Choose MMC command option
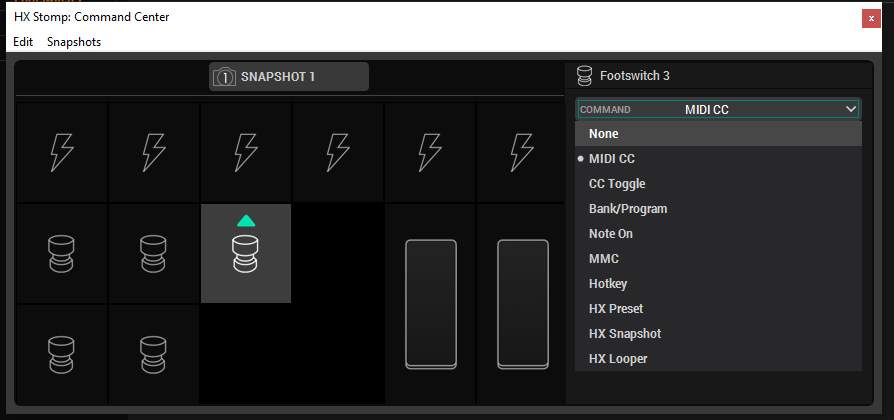Image resolution: width=894 pixels, height=420 pixels. coord(718,259)
